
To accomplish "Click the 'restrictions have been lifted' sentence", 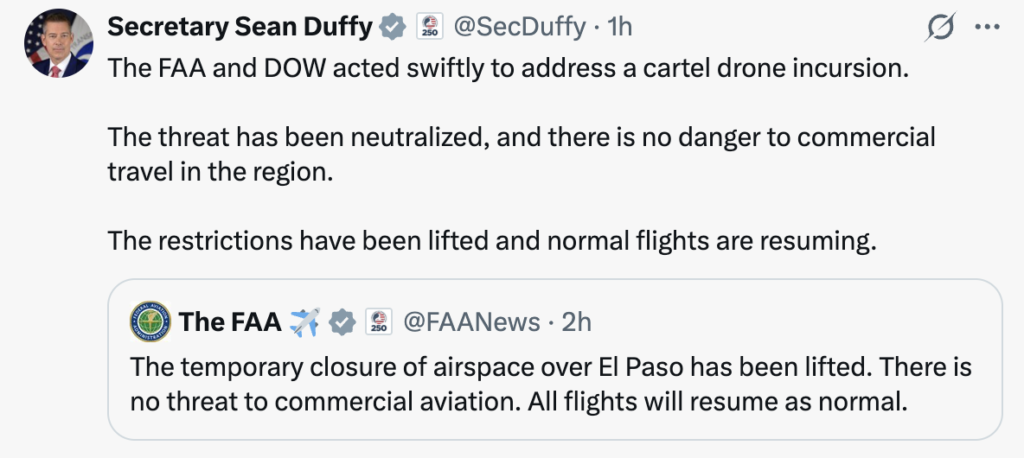I will pyautogui.click(x=490, y=241).
